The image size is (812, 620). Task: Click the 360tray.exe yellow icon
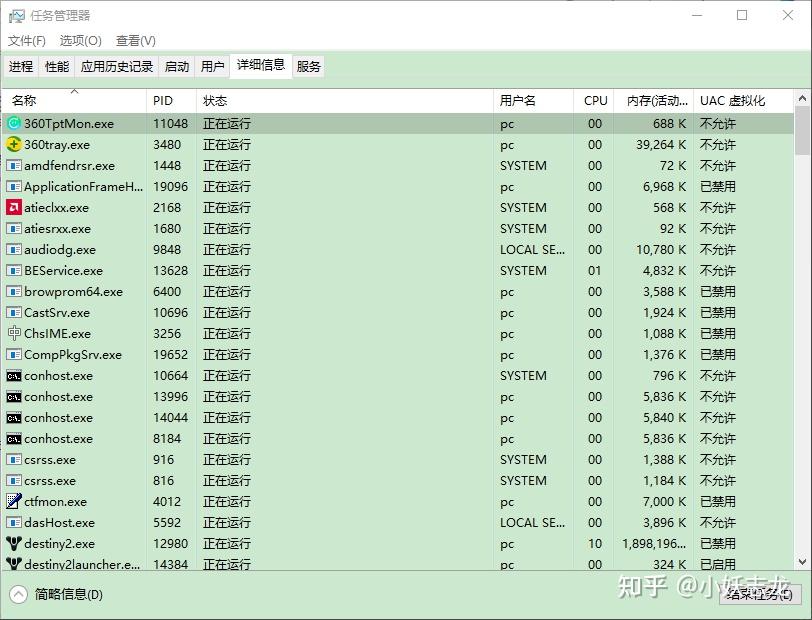(14, 145)
